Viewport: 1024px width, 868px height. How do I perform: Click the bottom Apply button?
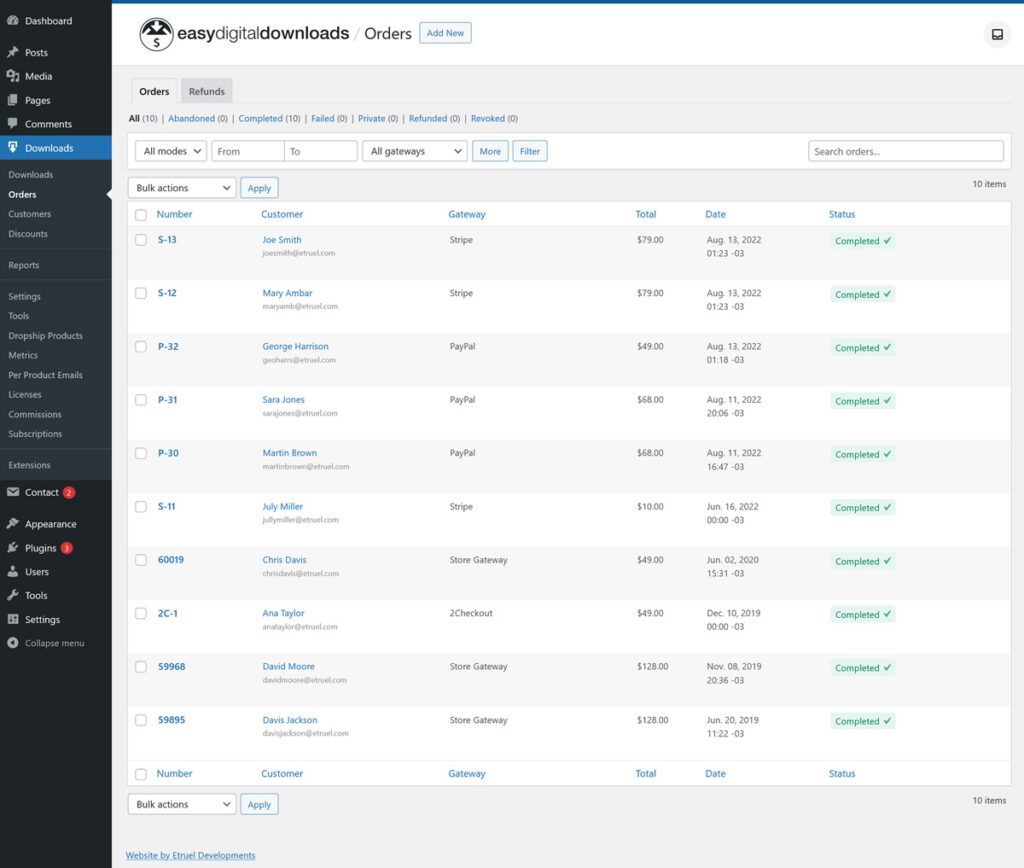click(259, 804)
